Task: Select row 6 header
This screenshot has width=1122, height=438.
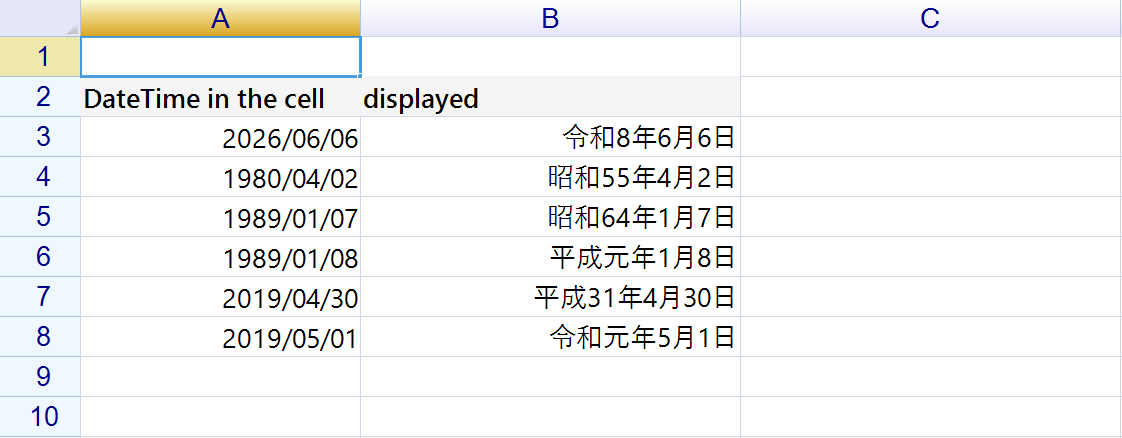Action: pos(40,257)
